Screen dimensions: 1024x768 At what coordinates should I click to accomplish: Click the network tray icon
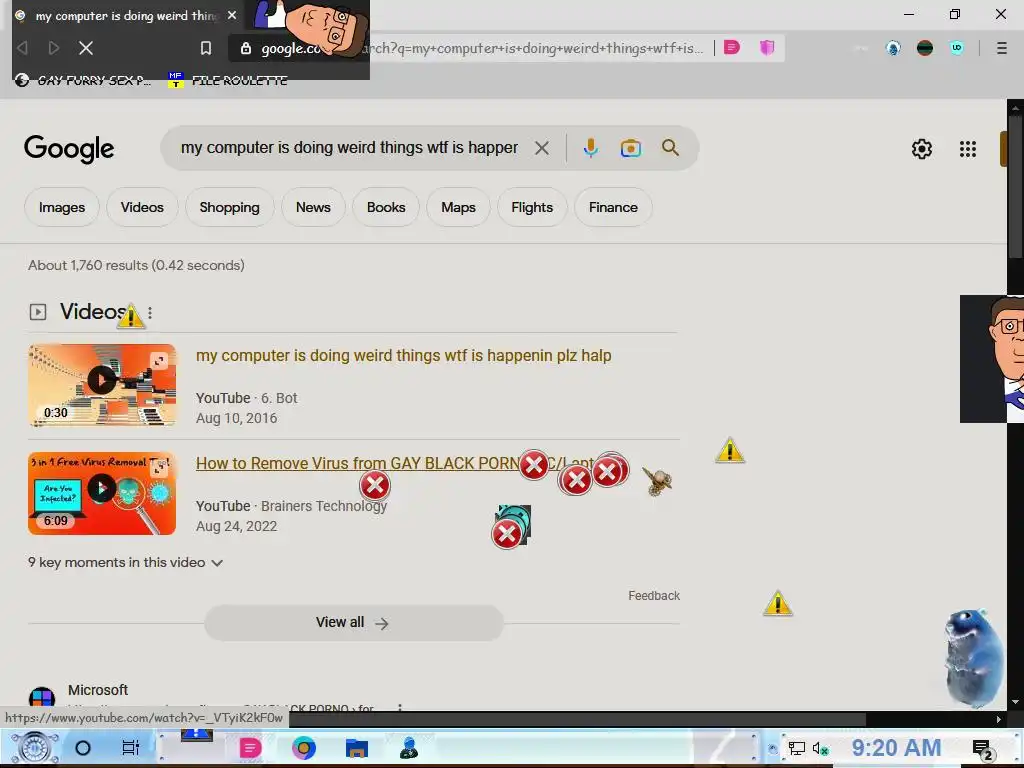(x=796, y=748)
